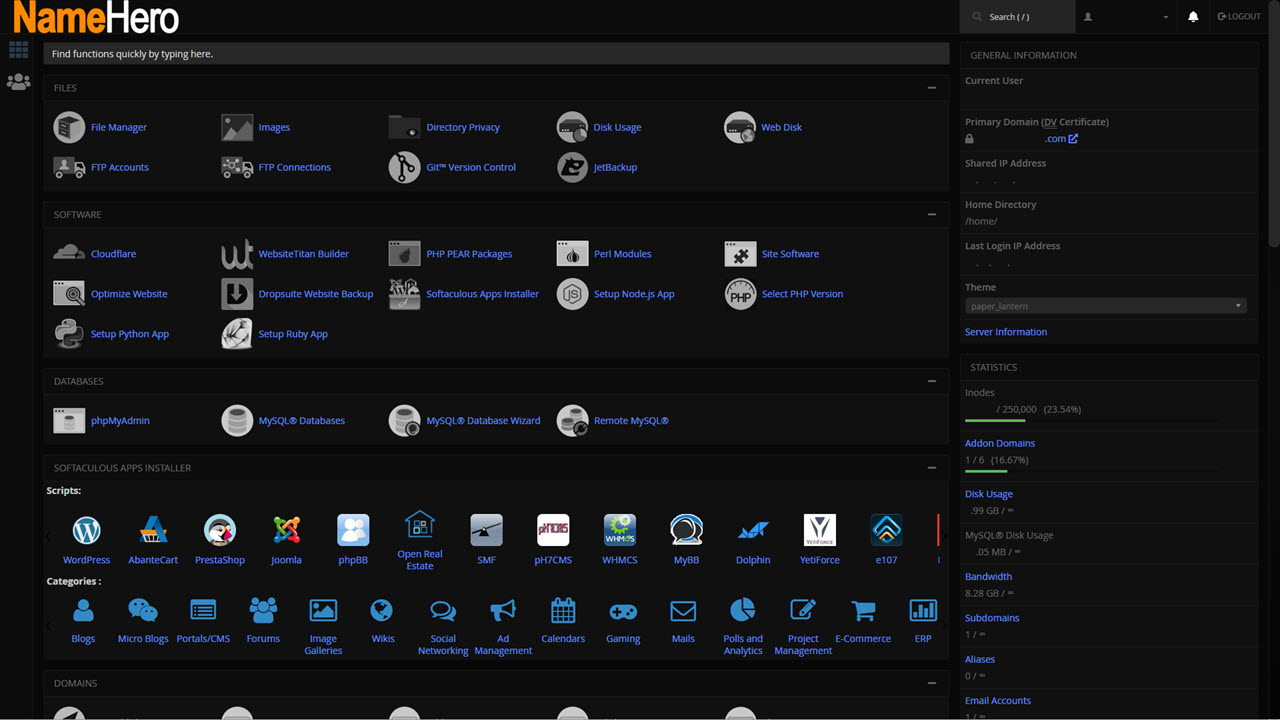Viewport: 1280px width, 720px height.
Task: Open Subdomains statistics link
Action: coord(992,618)
